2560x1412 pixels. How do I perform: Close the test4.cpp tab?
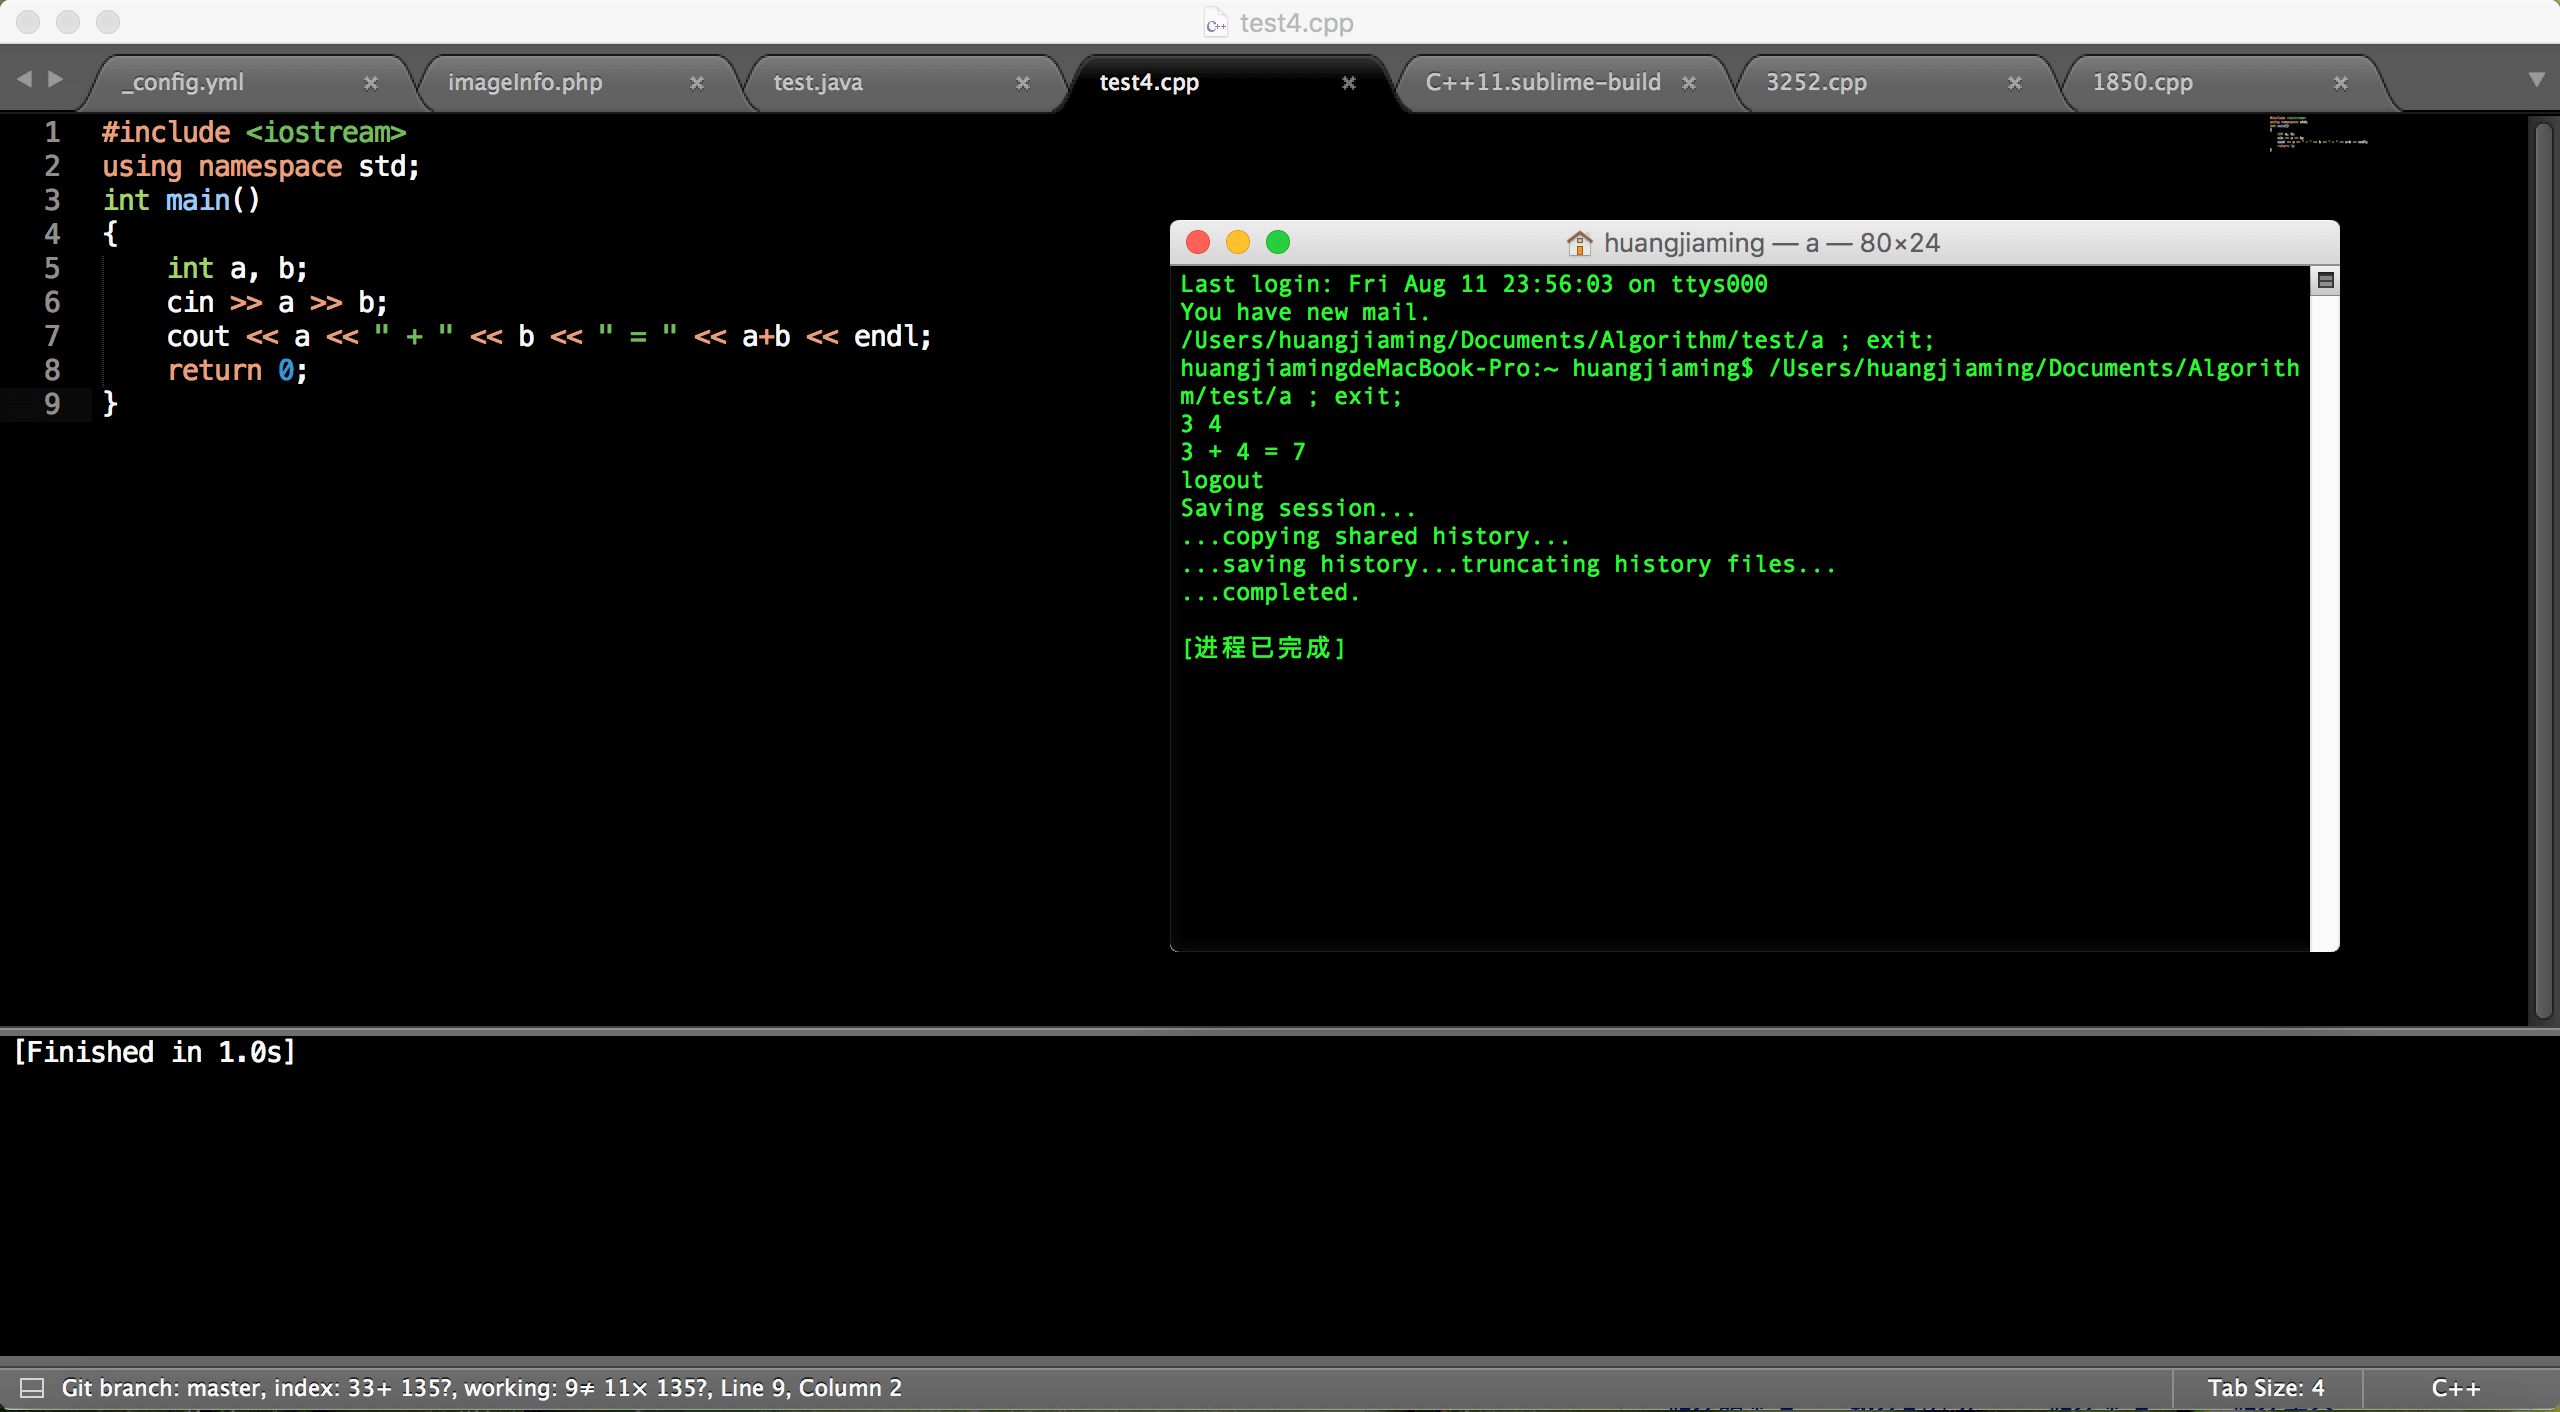pos(1349,83)
